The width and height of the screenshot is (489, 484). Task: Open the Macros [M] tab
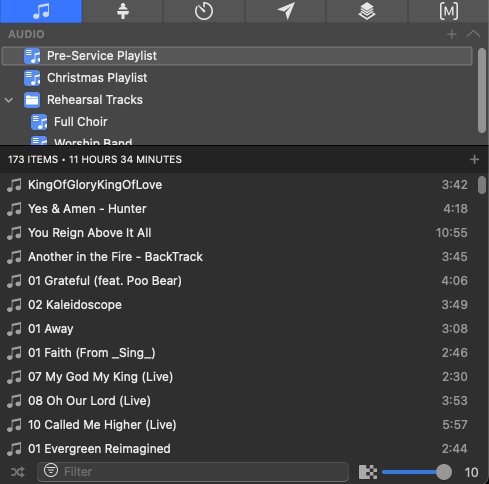click(x=449, y=11)
